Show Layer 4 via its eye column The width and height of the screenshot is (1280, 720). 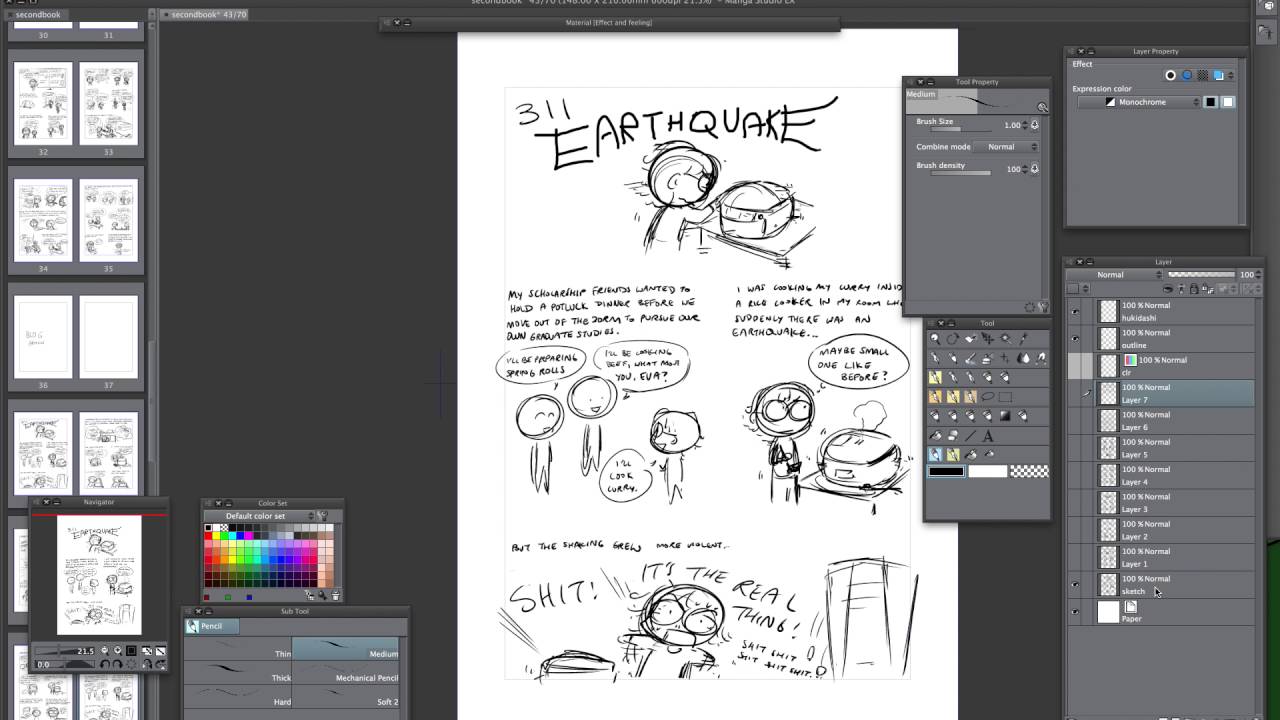pos(1075,475)
